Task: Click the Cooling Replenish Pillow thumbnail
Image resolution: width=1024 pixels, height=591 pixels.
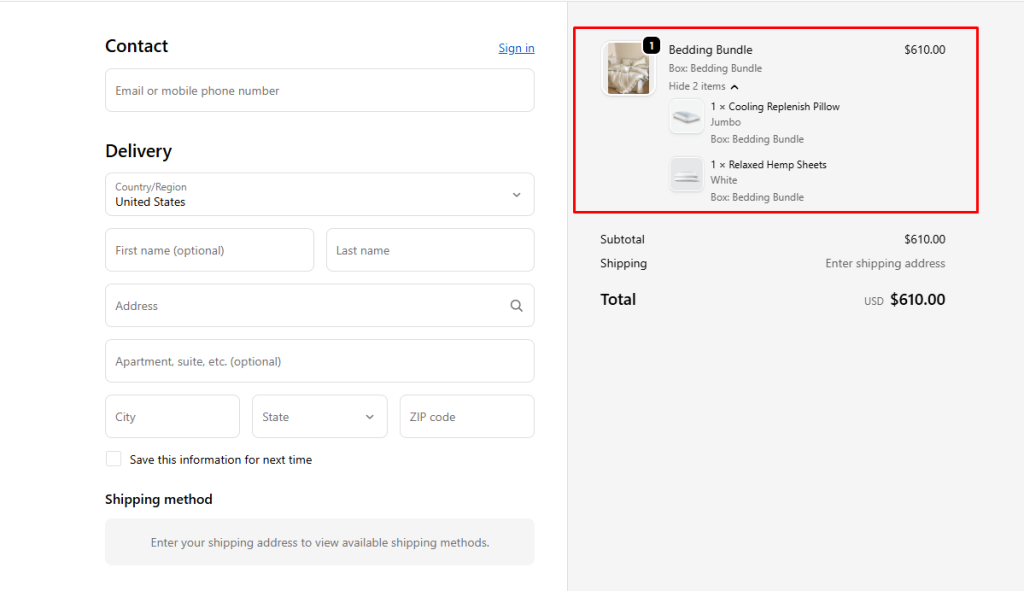Action: click(686, 117)
